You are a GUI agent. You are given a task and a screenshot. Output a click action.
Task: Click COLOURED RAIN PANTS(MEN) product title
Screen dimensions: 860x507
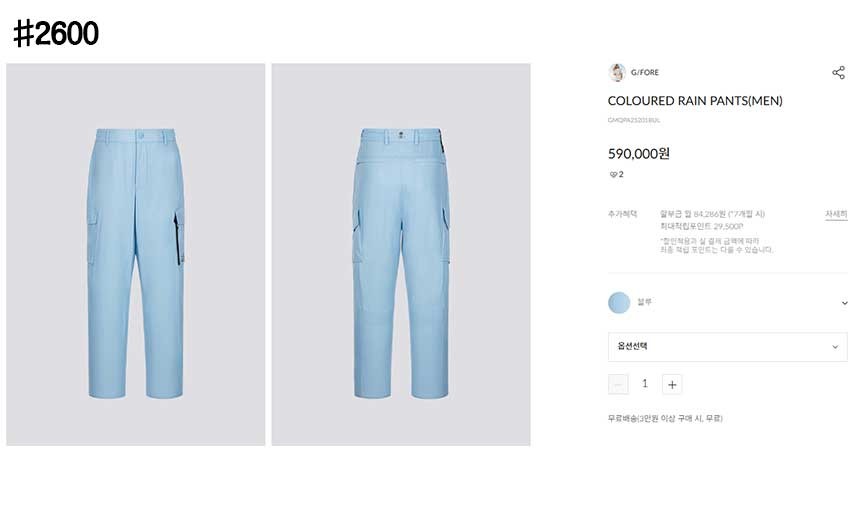[x=695, y=101]
